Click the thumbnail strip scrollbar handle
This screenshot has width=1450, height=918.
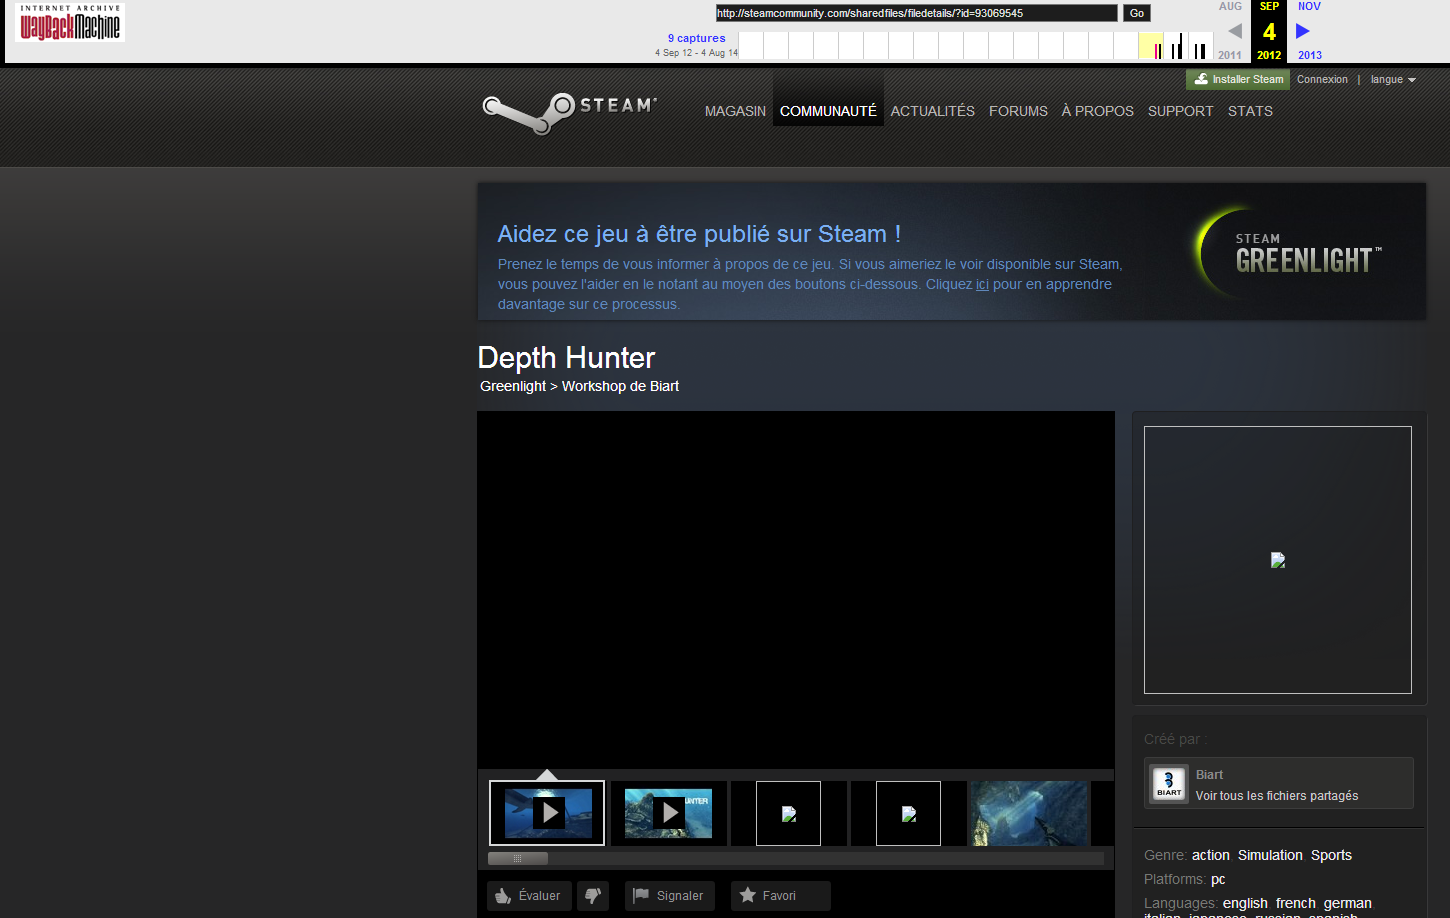518,858
